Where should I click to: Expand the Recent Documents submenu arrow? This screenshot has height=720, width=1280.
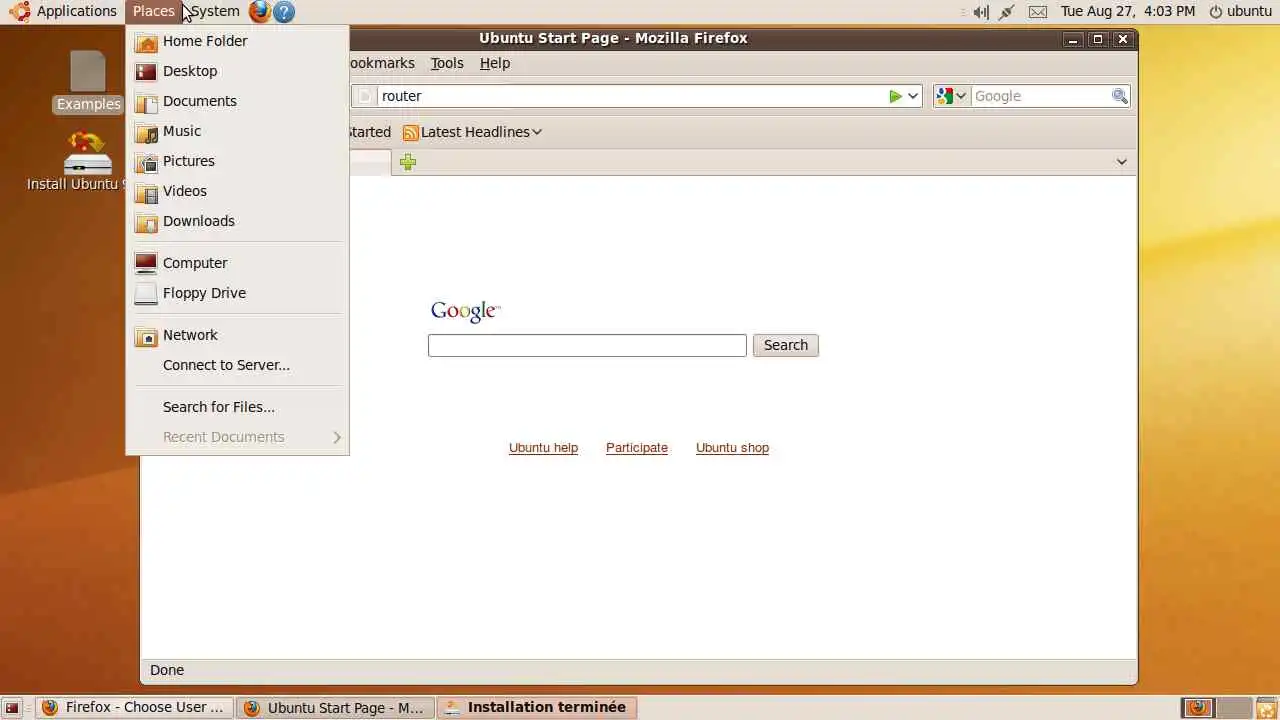(337, 437)
